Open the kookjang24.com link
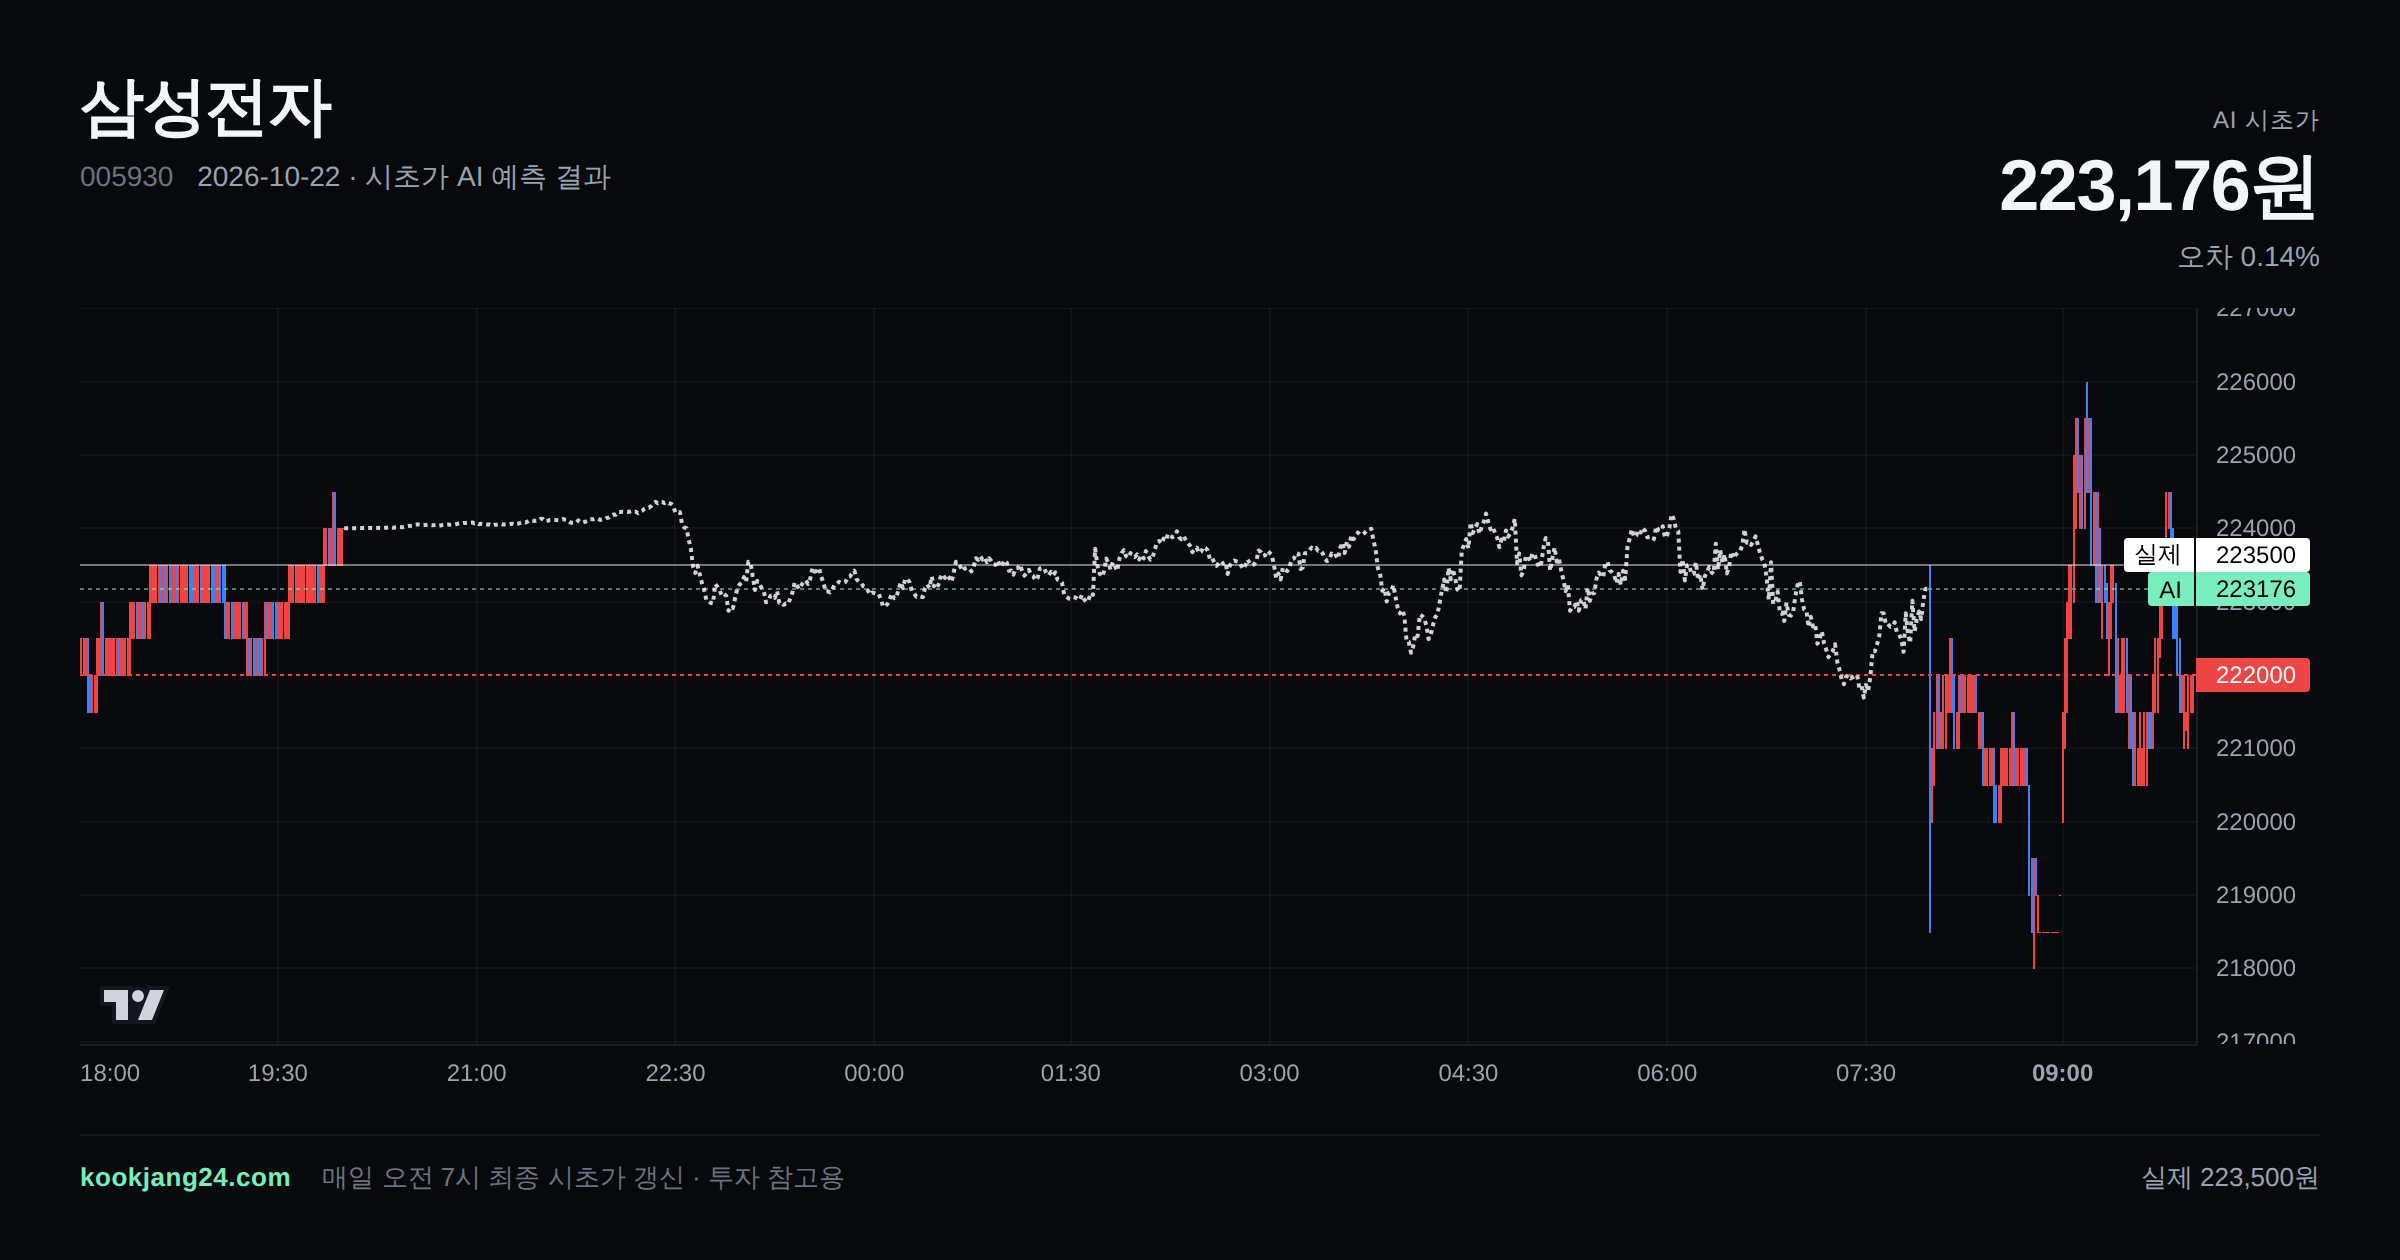This screenshot has width=2400, height=1260. tap(185, 1177)
